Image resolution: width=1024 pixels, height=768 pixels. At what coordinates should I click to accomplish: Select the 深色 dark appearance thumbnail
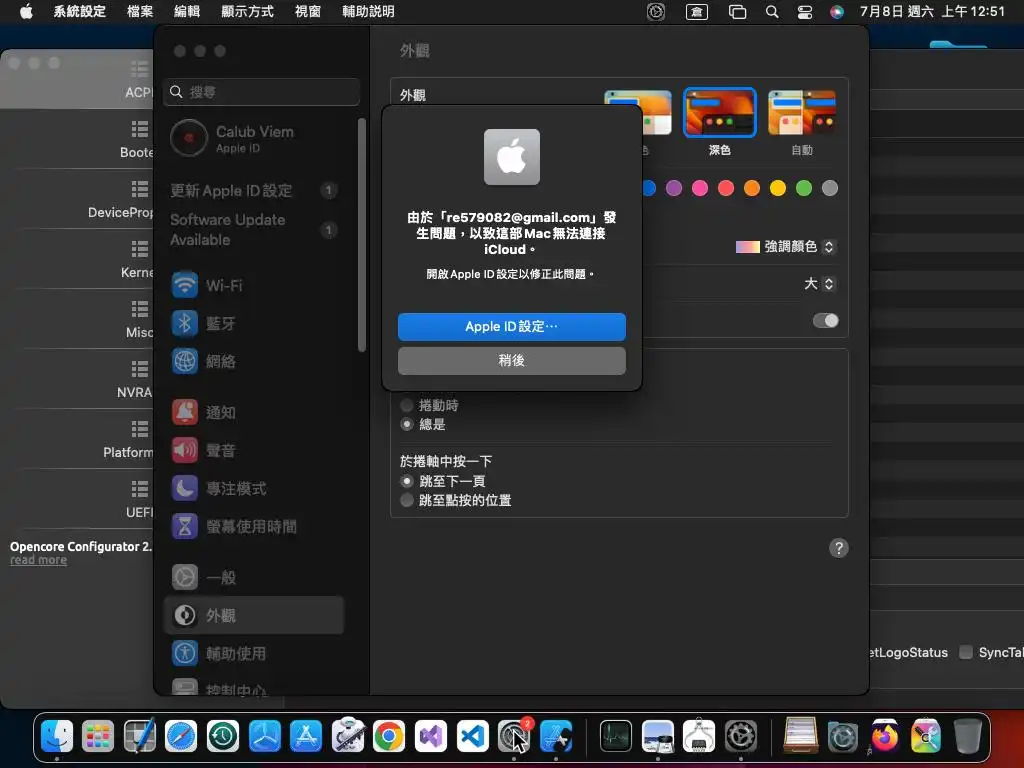coord(720,113)
